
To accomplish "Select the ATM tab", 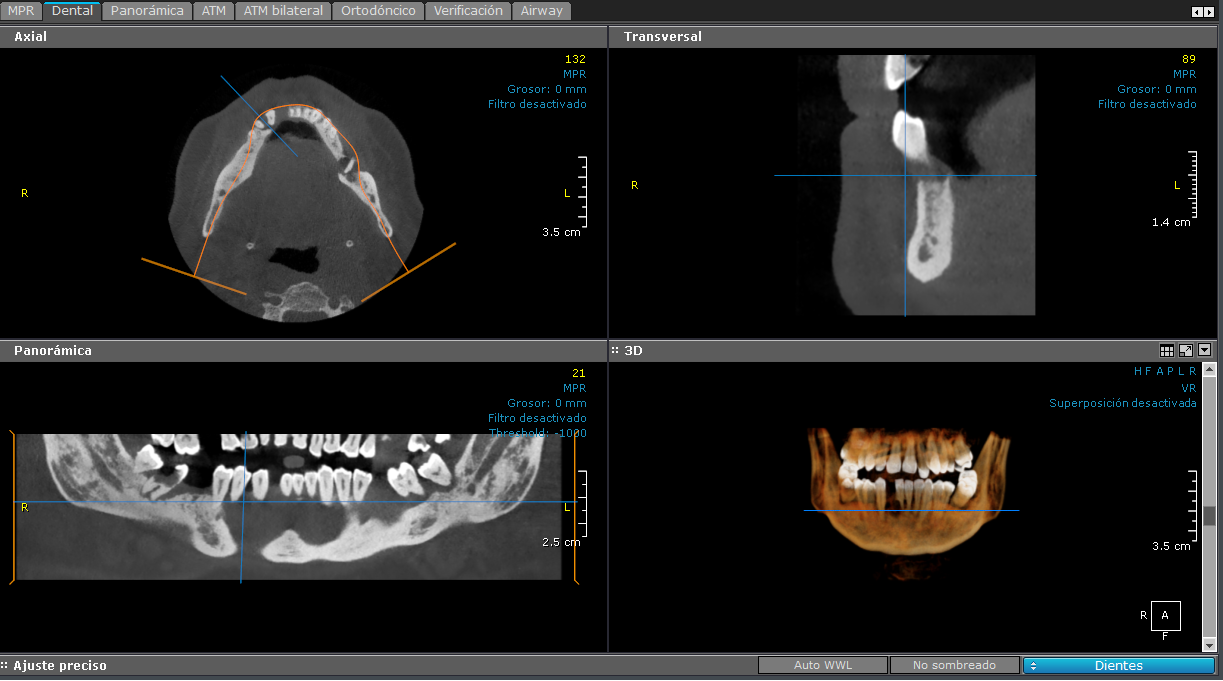I will click(x=213, y=11).
